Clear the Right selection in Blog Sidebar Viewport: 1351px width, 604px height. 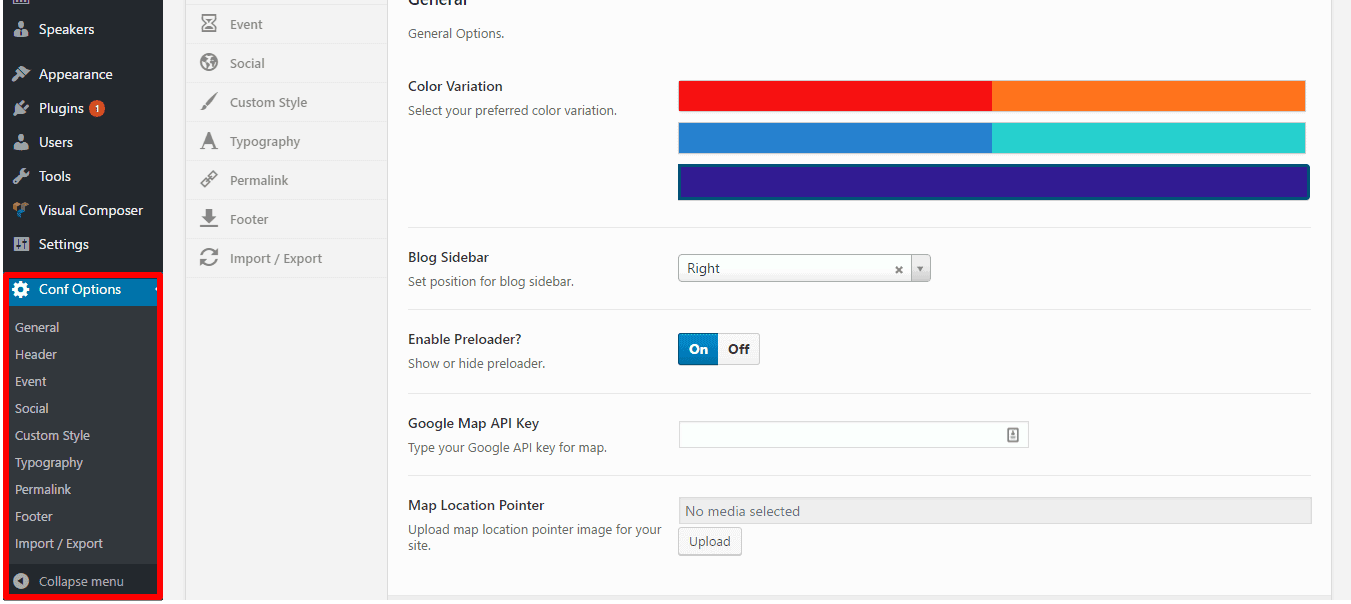(x=899, y=269)
